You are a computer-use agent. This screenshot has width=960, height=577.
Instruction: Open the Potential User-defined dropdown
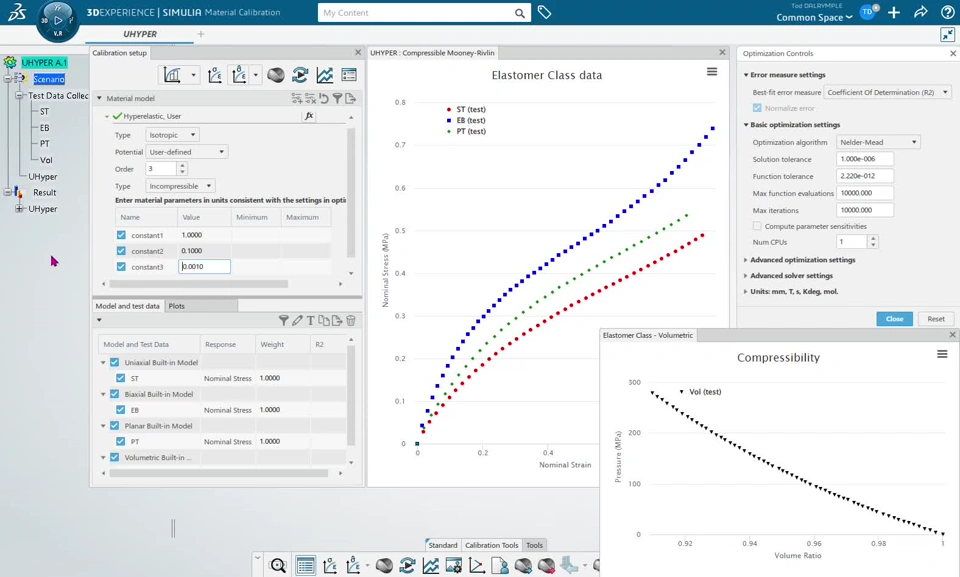[x=187, y=152]
